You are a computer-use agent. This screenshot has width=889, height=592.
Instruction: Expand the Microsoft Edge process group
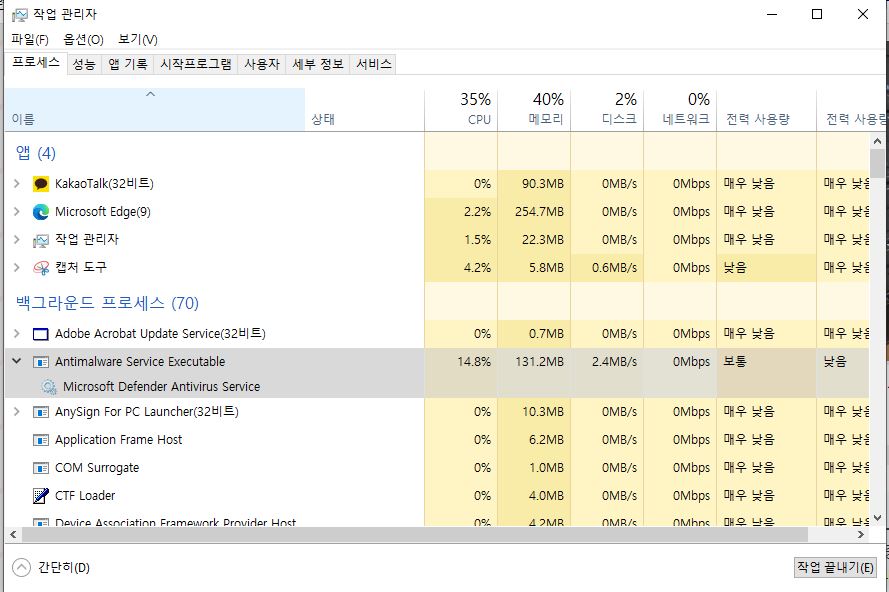coord(16,212)
